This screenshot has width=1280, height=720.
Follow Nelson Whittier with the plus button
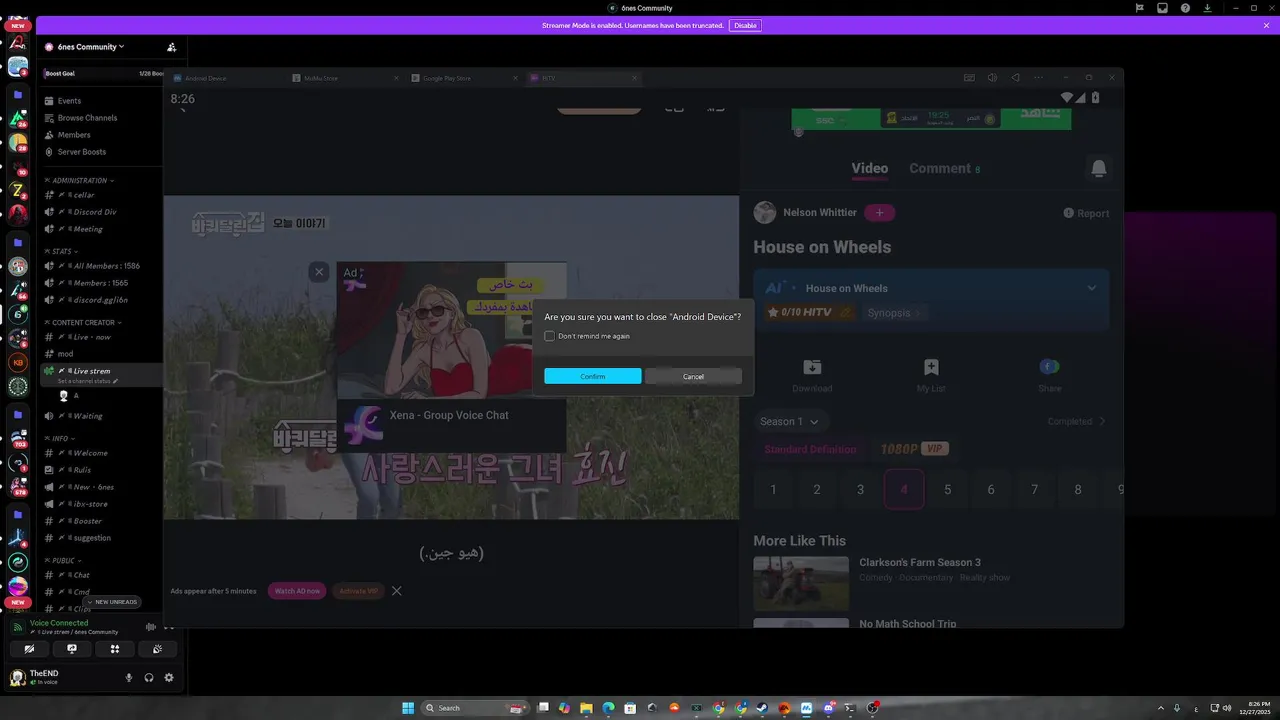(879, 213)
